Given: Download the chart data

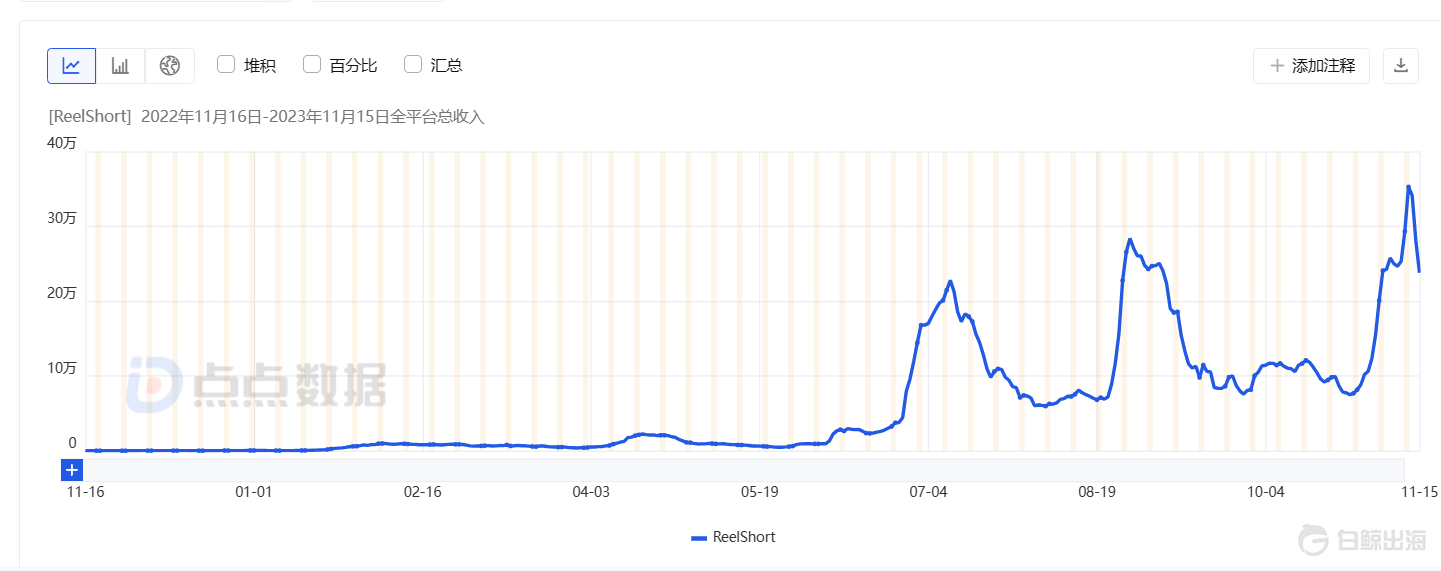Looking at the screenshot, I should point(1401,66).
